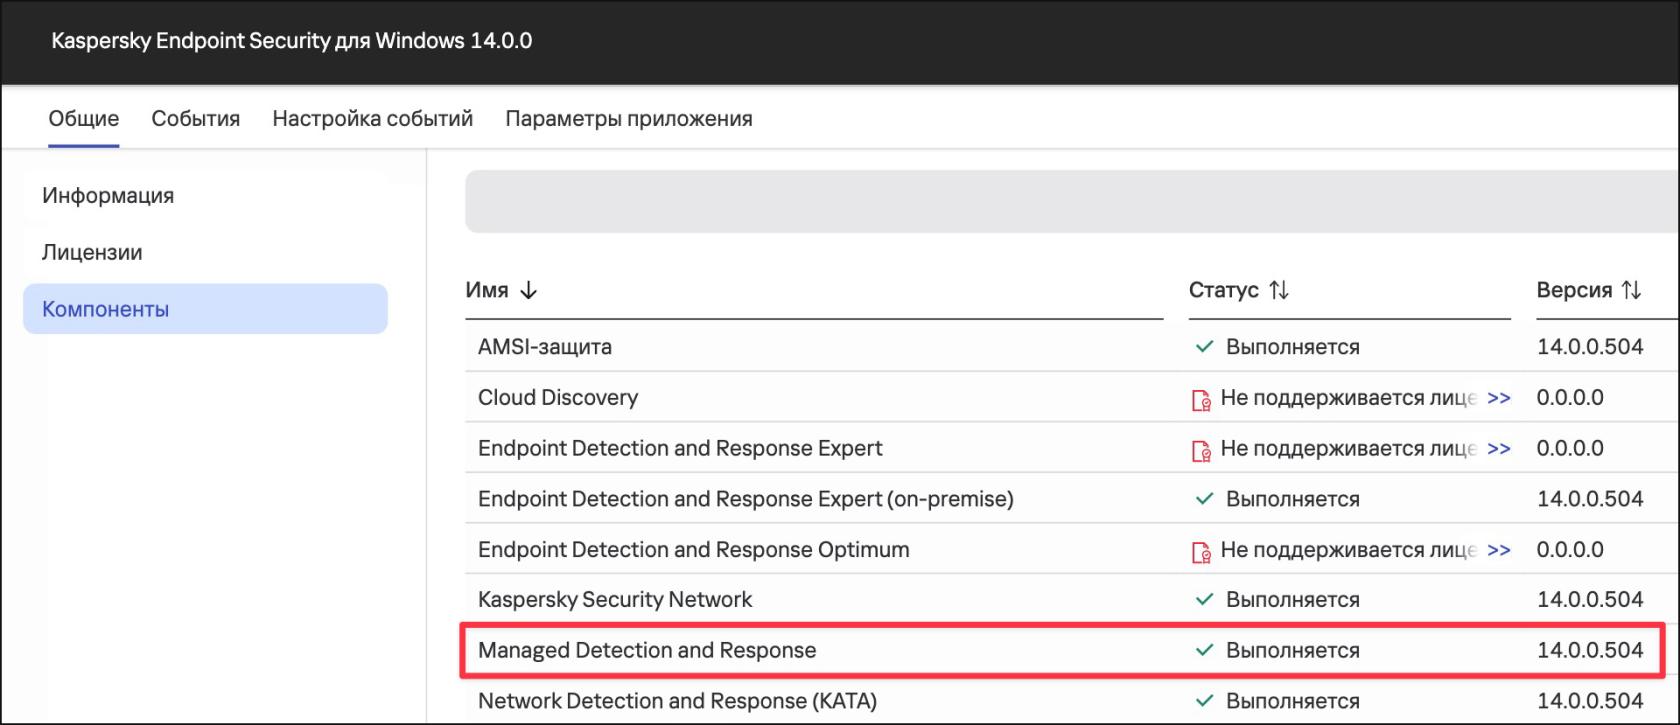Click version 0.0.0.0 of Cloud Discovery

point(1570,397)
